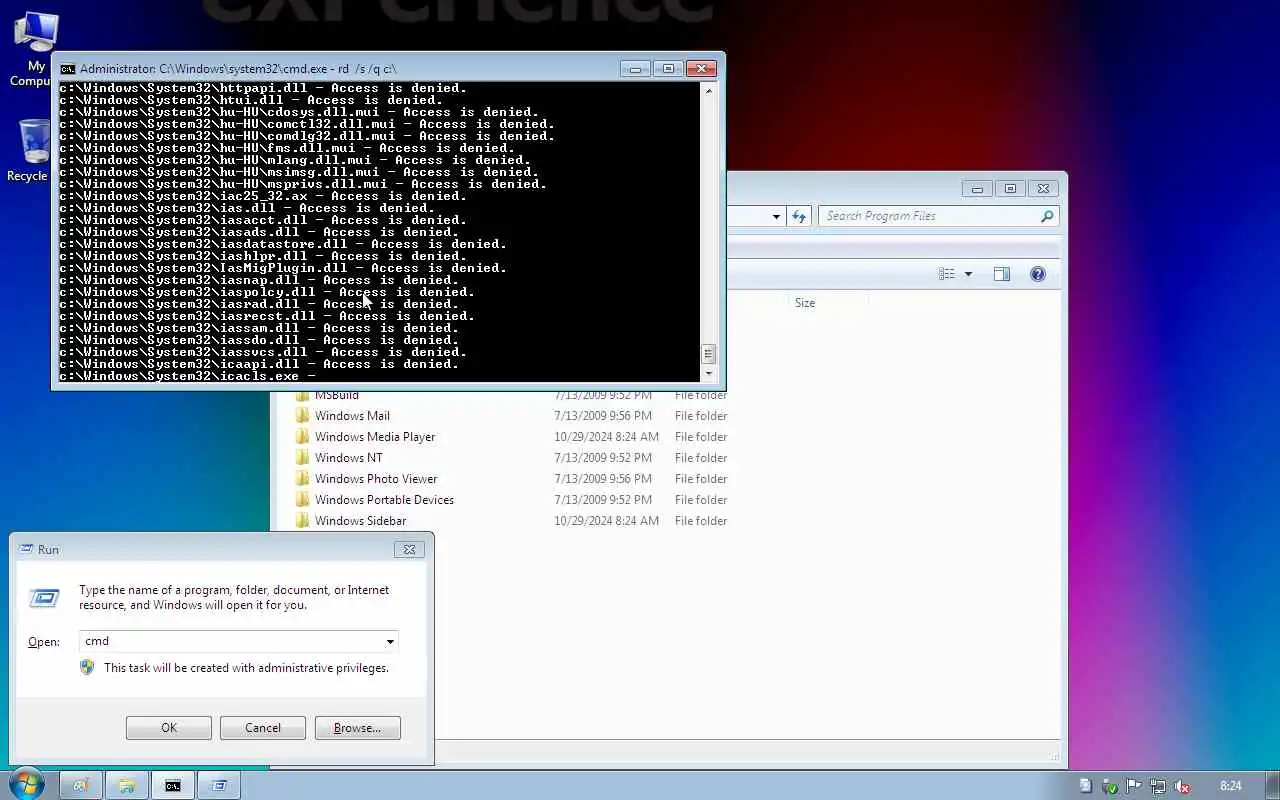Click Windows Mail date 7/13/2009 9:56 PM
The image size is (1280, 800).
(x=602, y=416)
